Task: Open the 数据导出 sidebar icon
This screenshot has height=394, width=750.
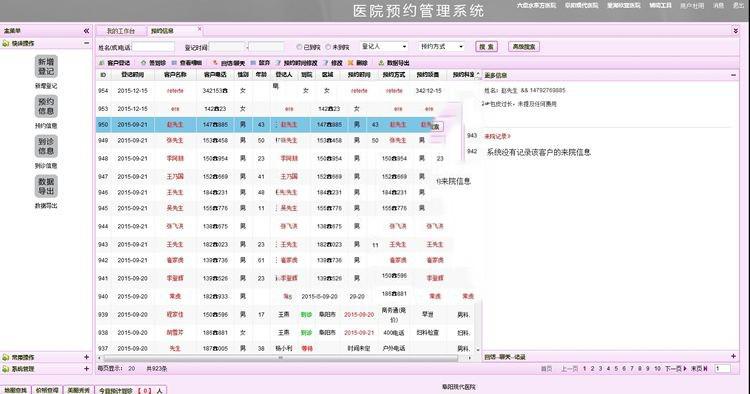Action: click(46, 186)
